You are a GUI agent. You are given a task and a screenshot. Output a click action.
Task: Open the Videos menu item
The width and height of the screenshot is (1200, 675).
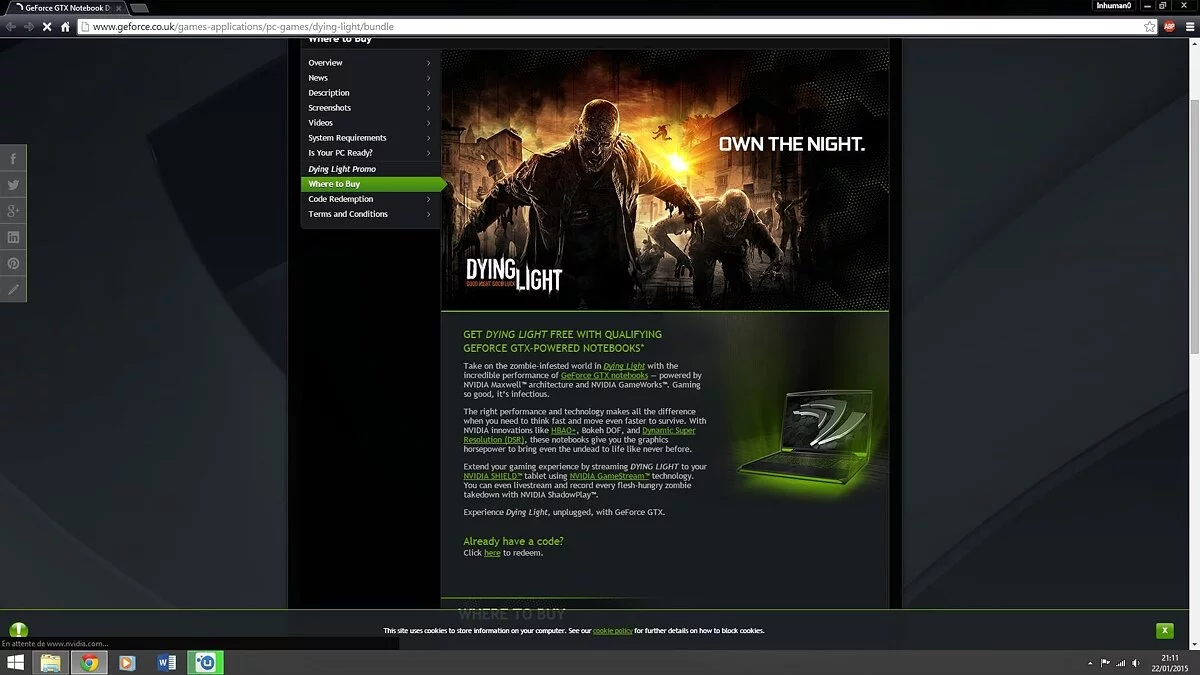[x=370, y=123]
